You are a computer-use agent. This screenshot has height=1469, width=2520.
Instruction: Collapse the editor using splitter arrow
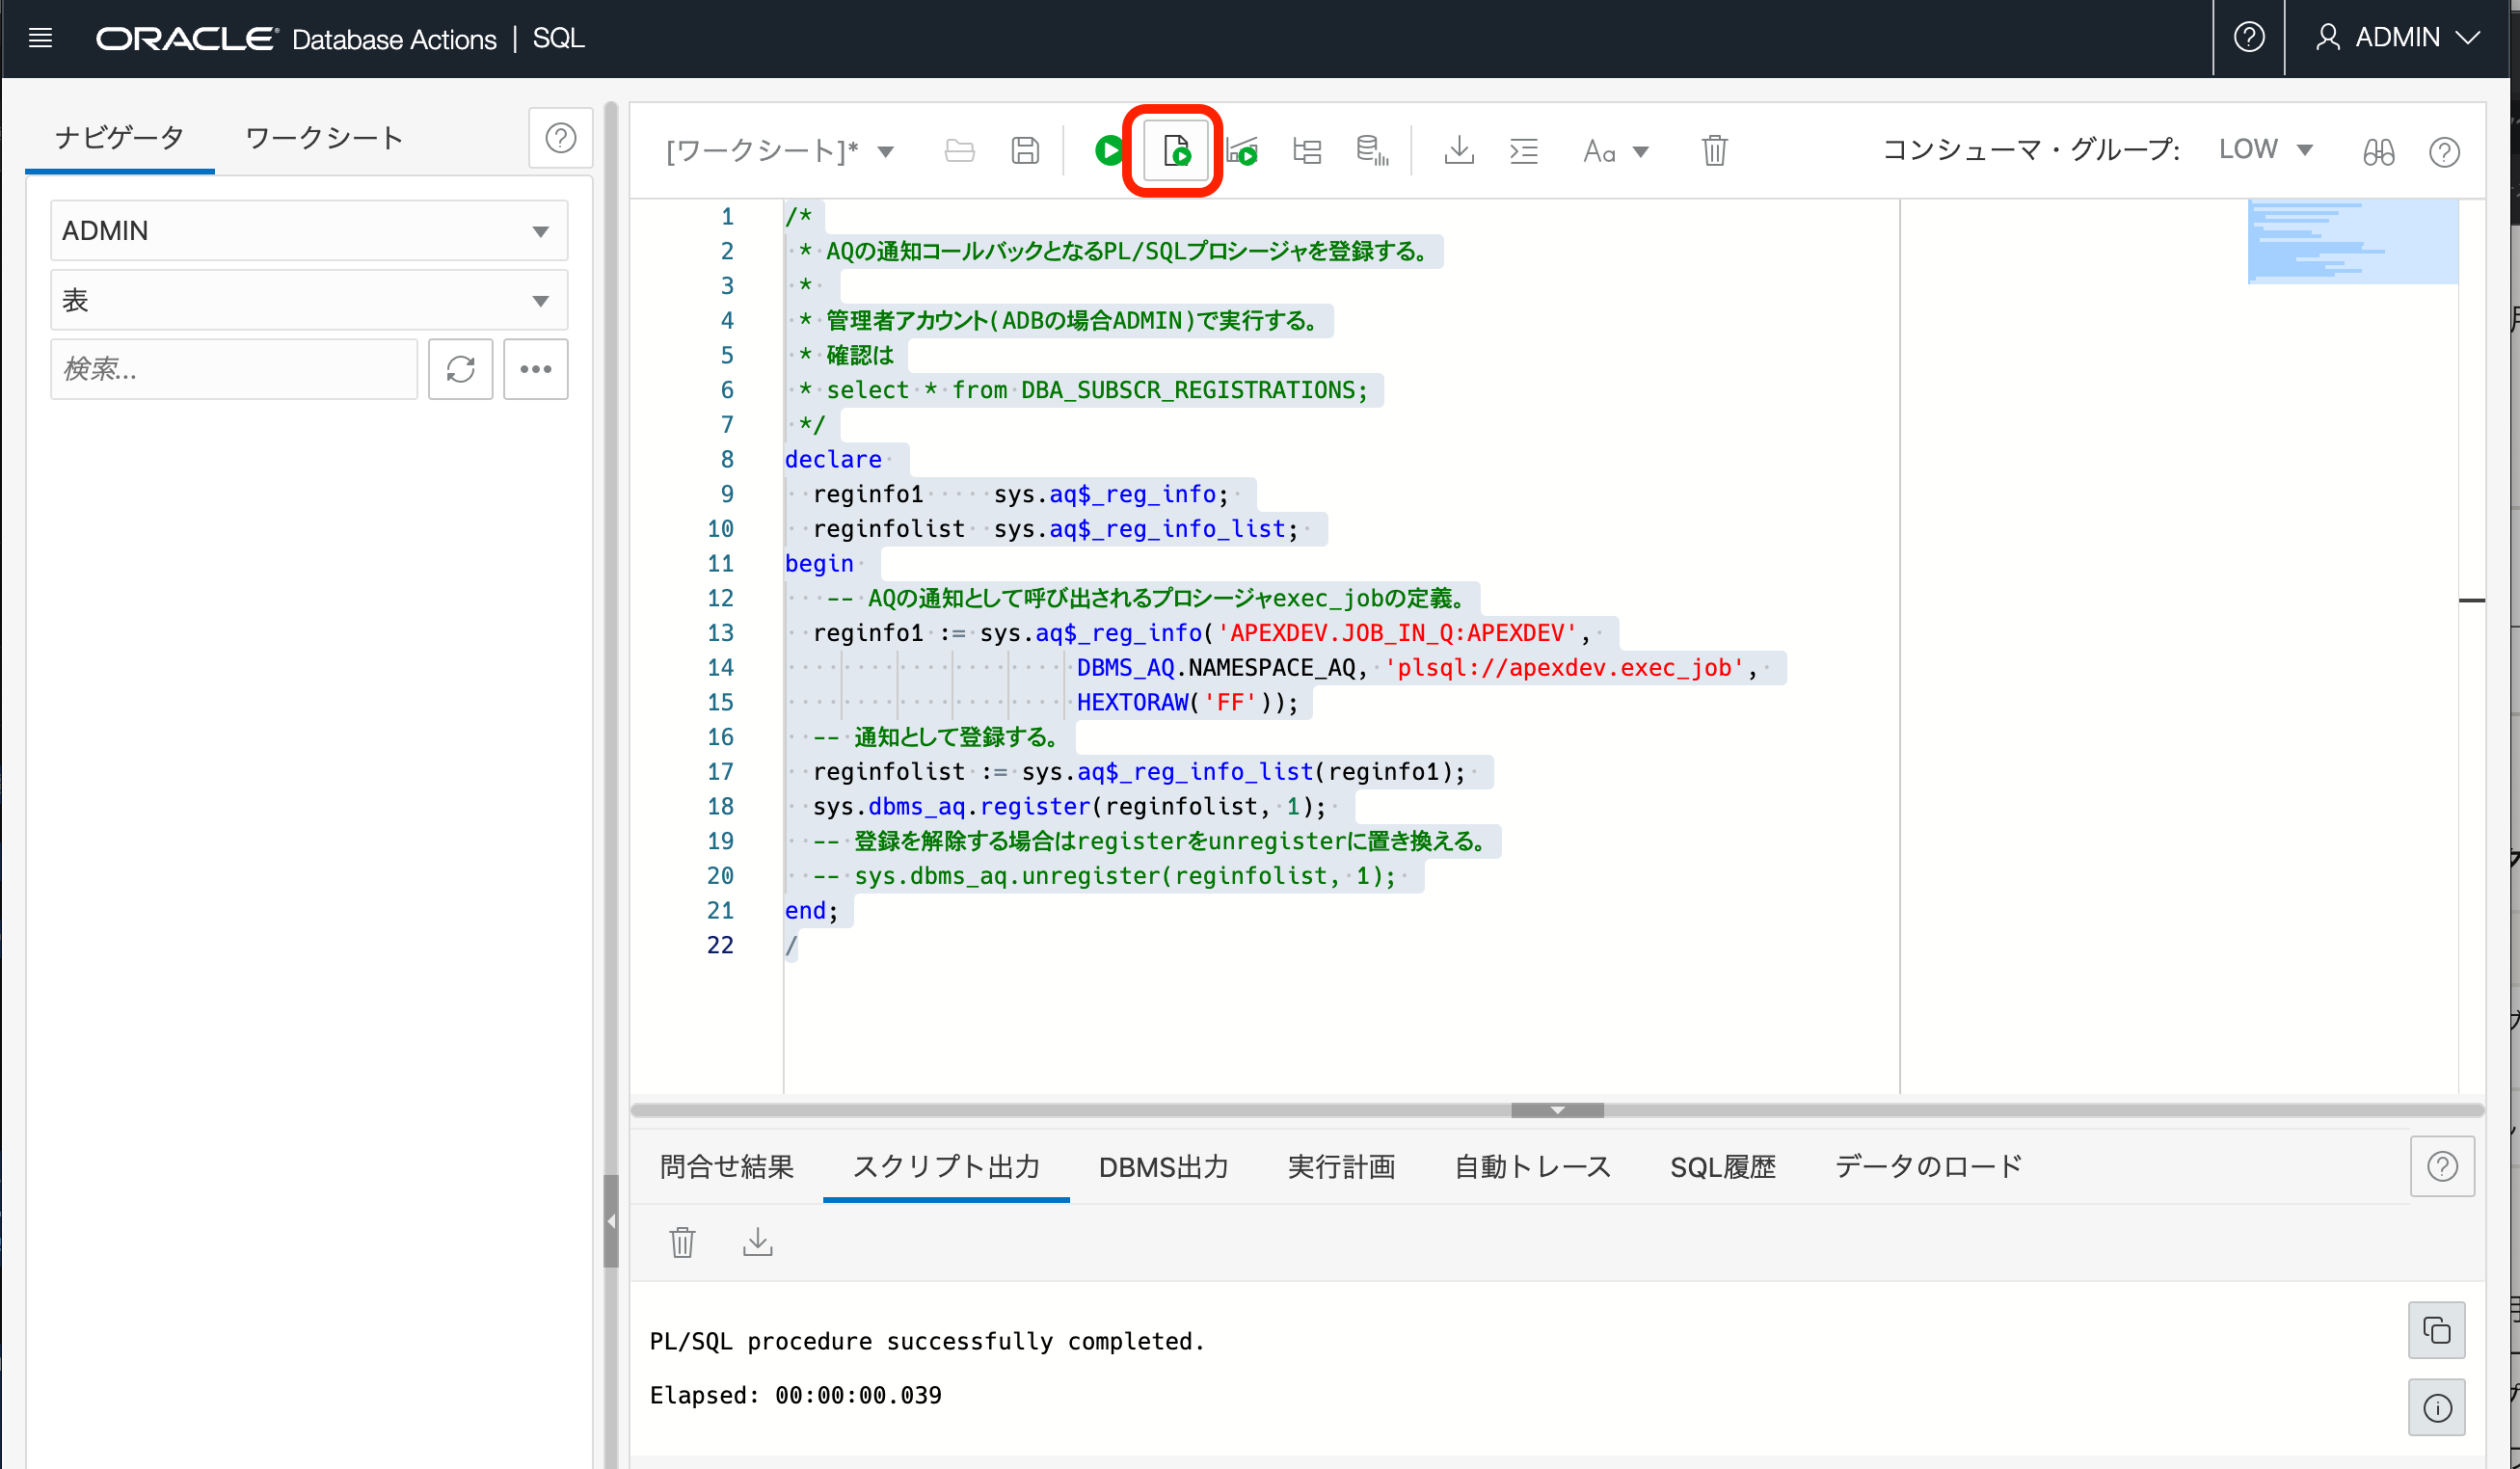(x=1557, y=1110)
